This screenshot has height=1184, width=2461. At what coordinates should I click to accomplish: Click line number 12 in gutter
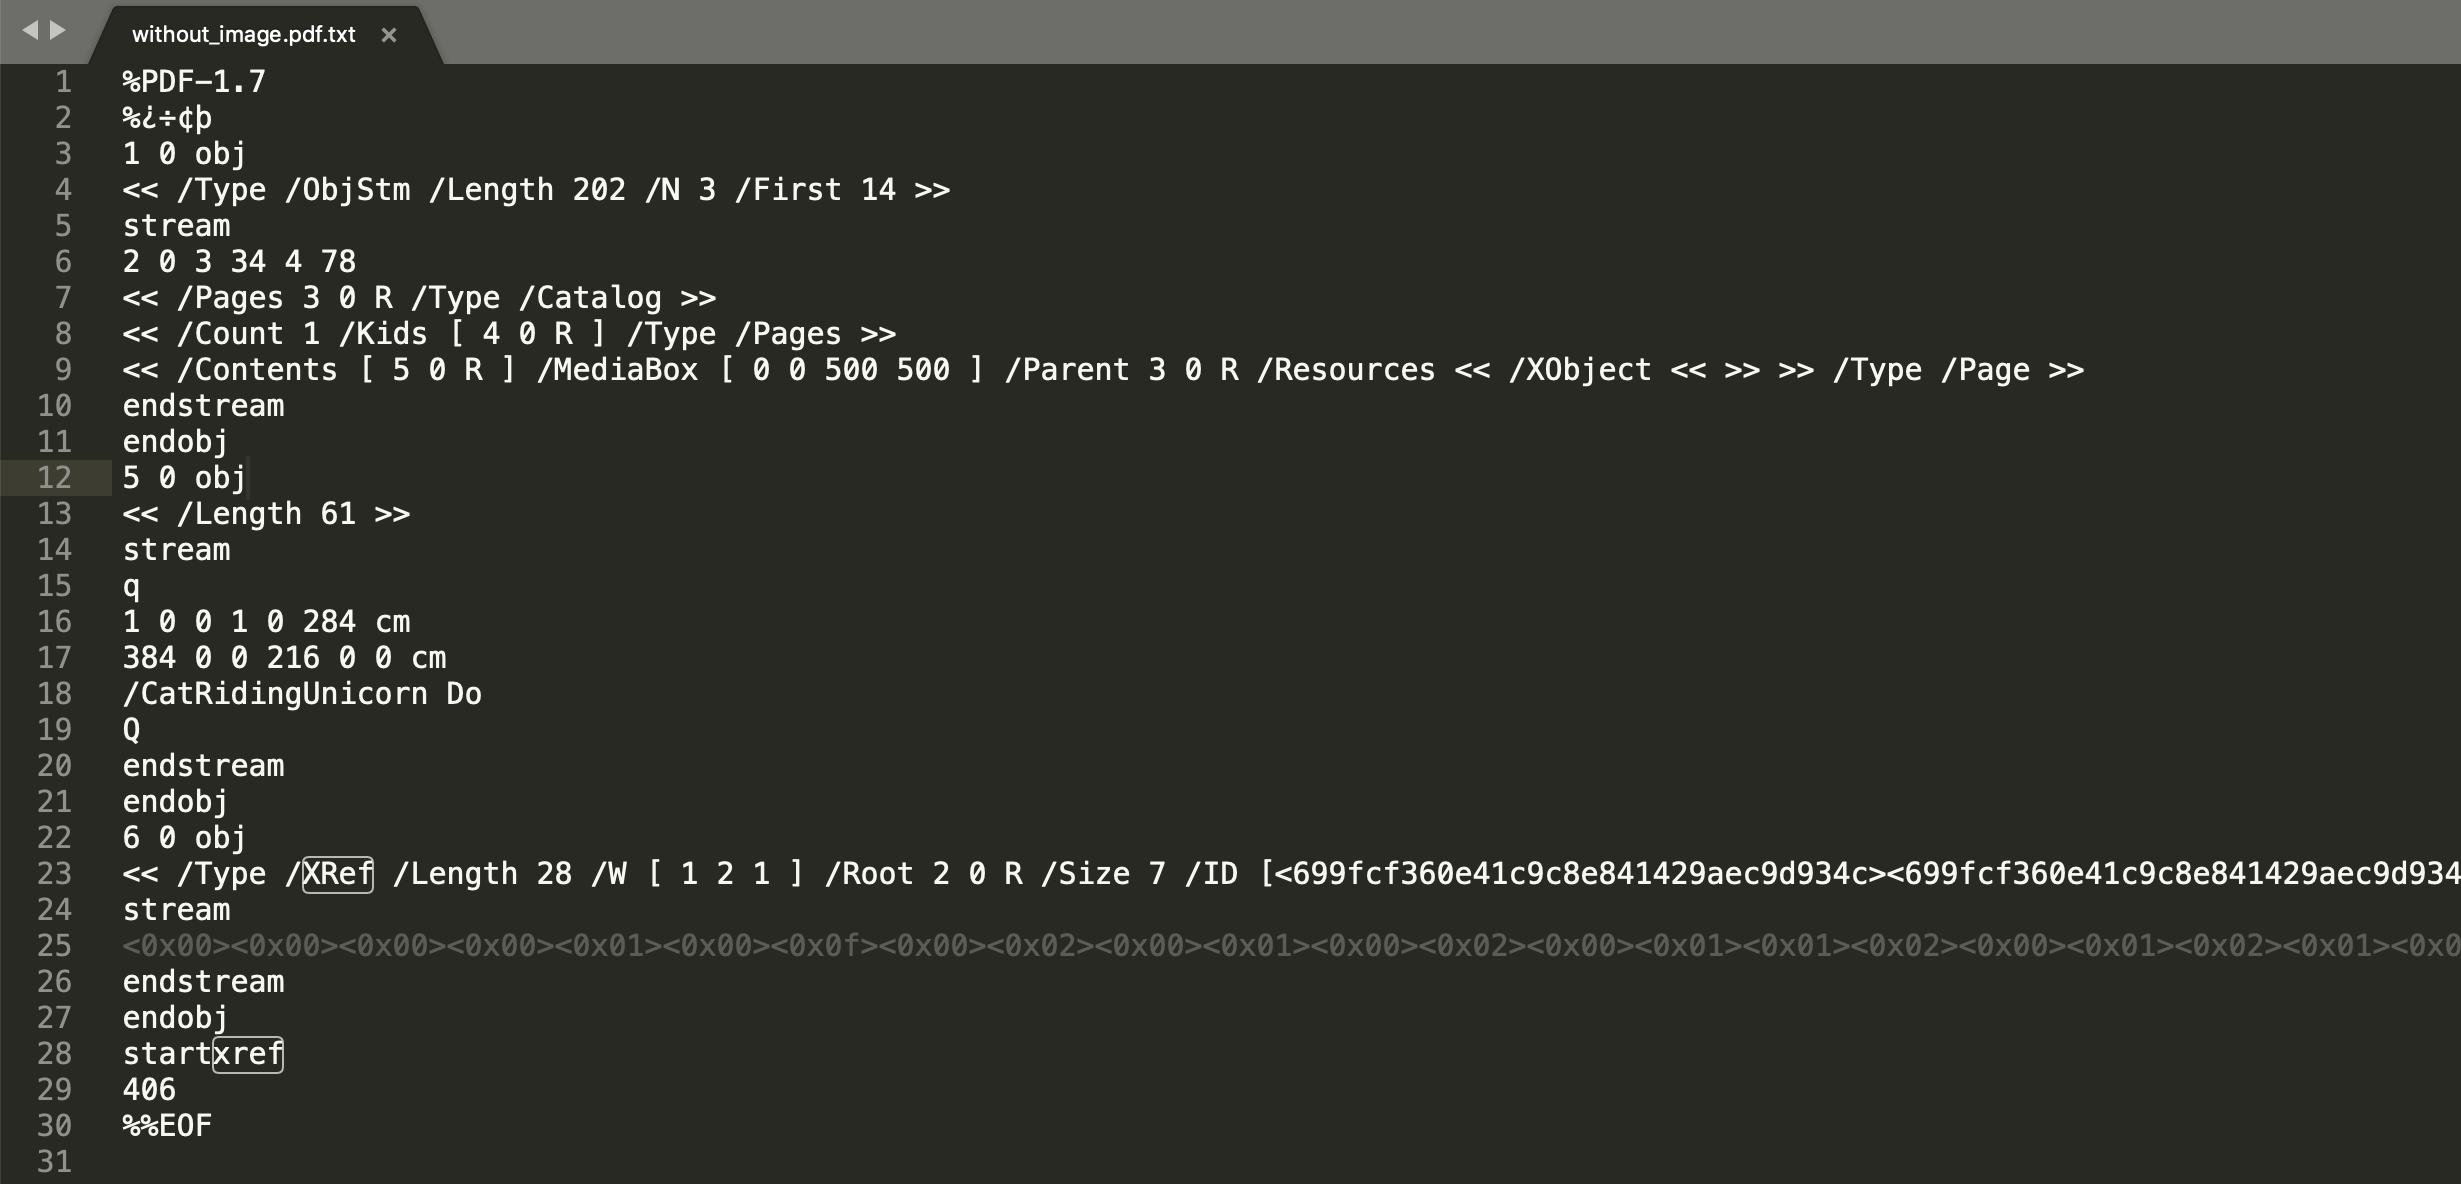pyautogui.click(x=54, y=478)
